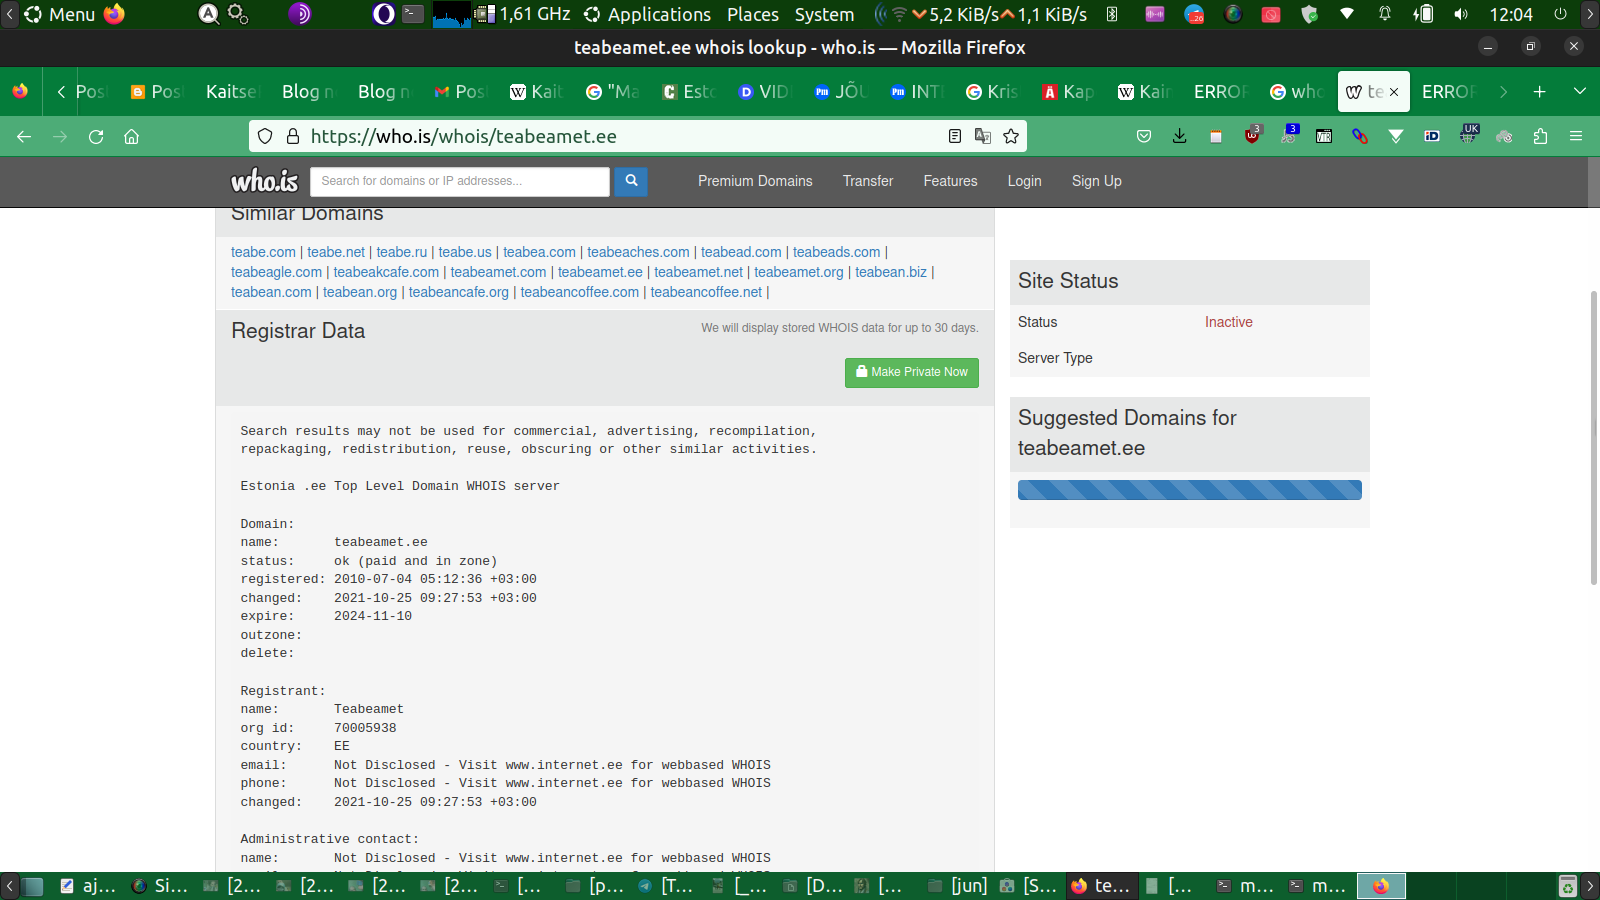Screen dimensions: 1600x900
Task: View site connection padlock details
Action: (x=293, y=136)
